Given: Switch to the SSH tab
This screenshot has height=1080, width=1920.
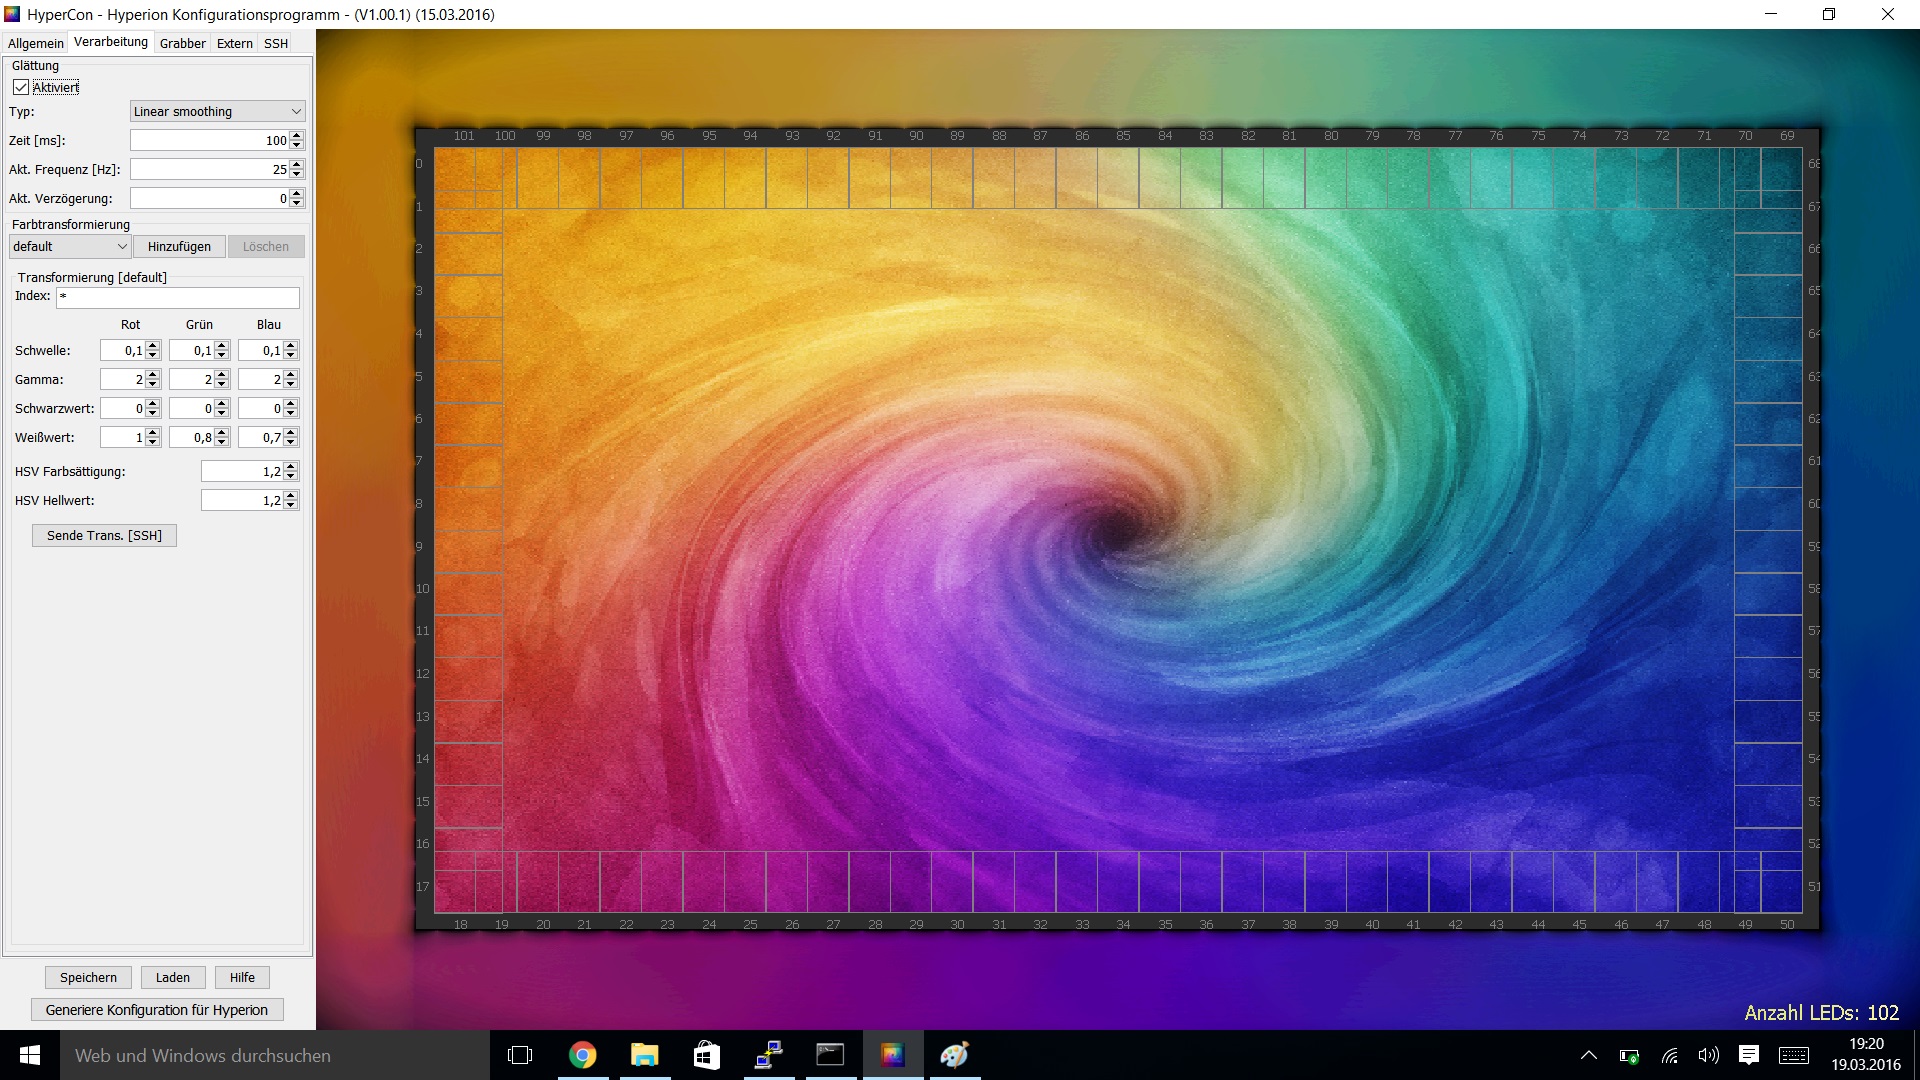Looking at the screenshot, I should point(276,43).
